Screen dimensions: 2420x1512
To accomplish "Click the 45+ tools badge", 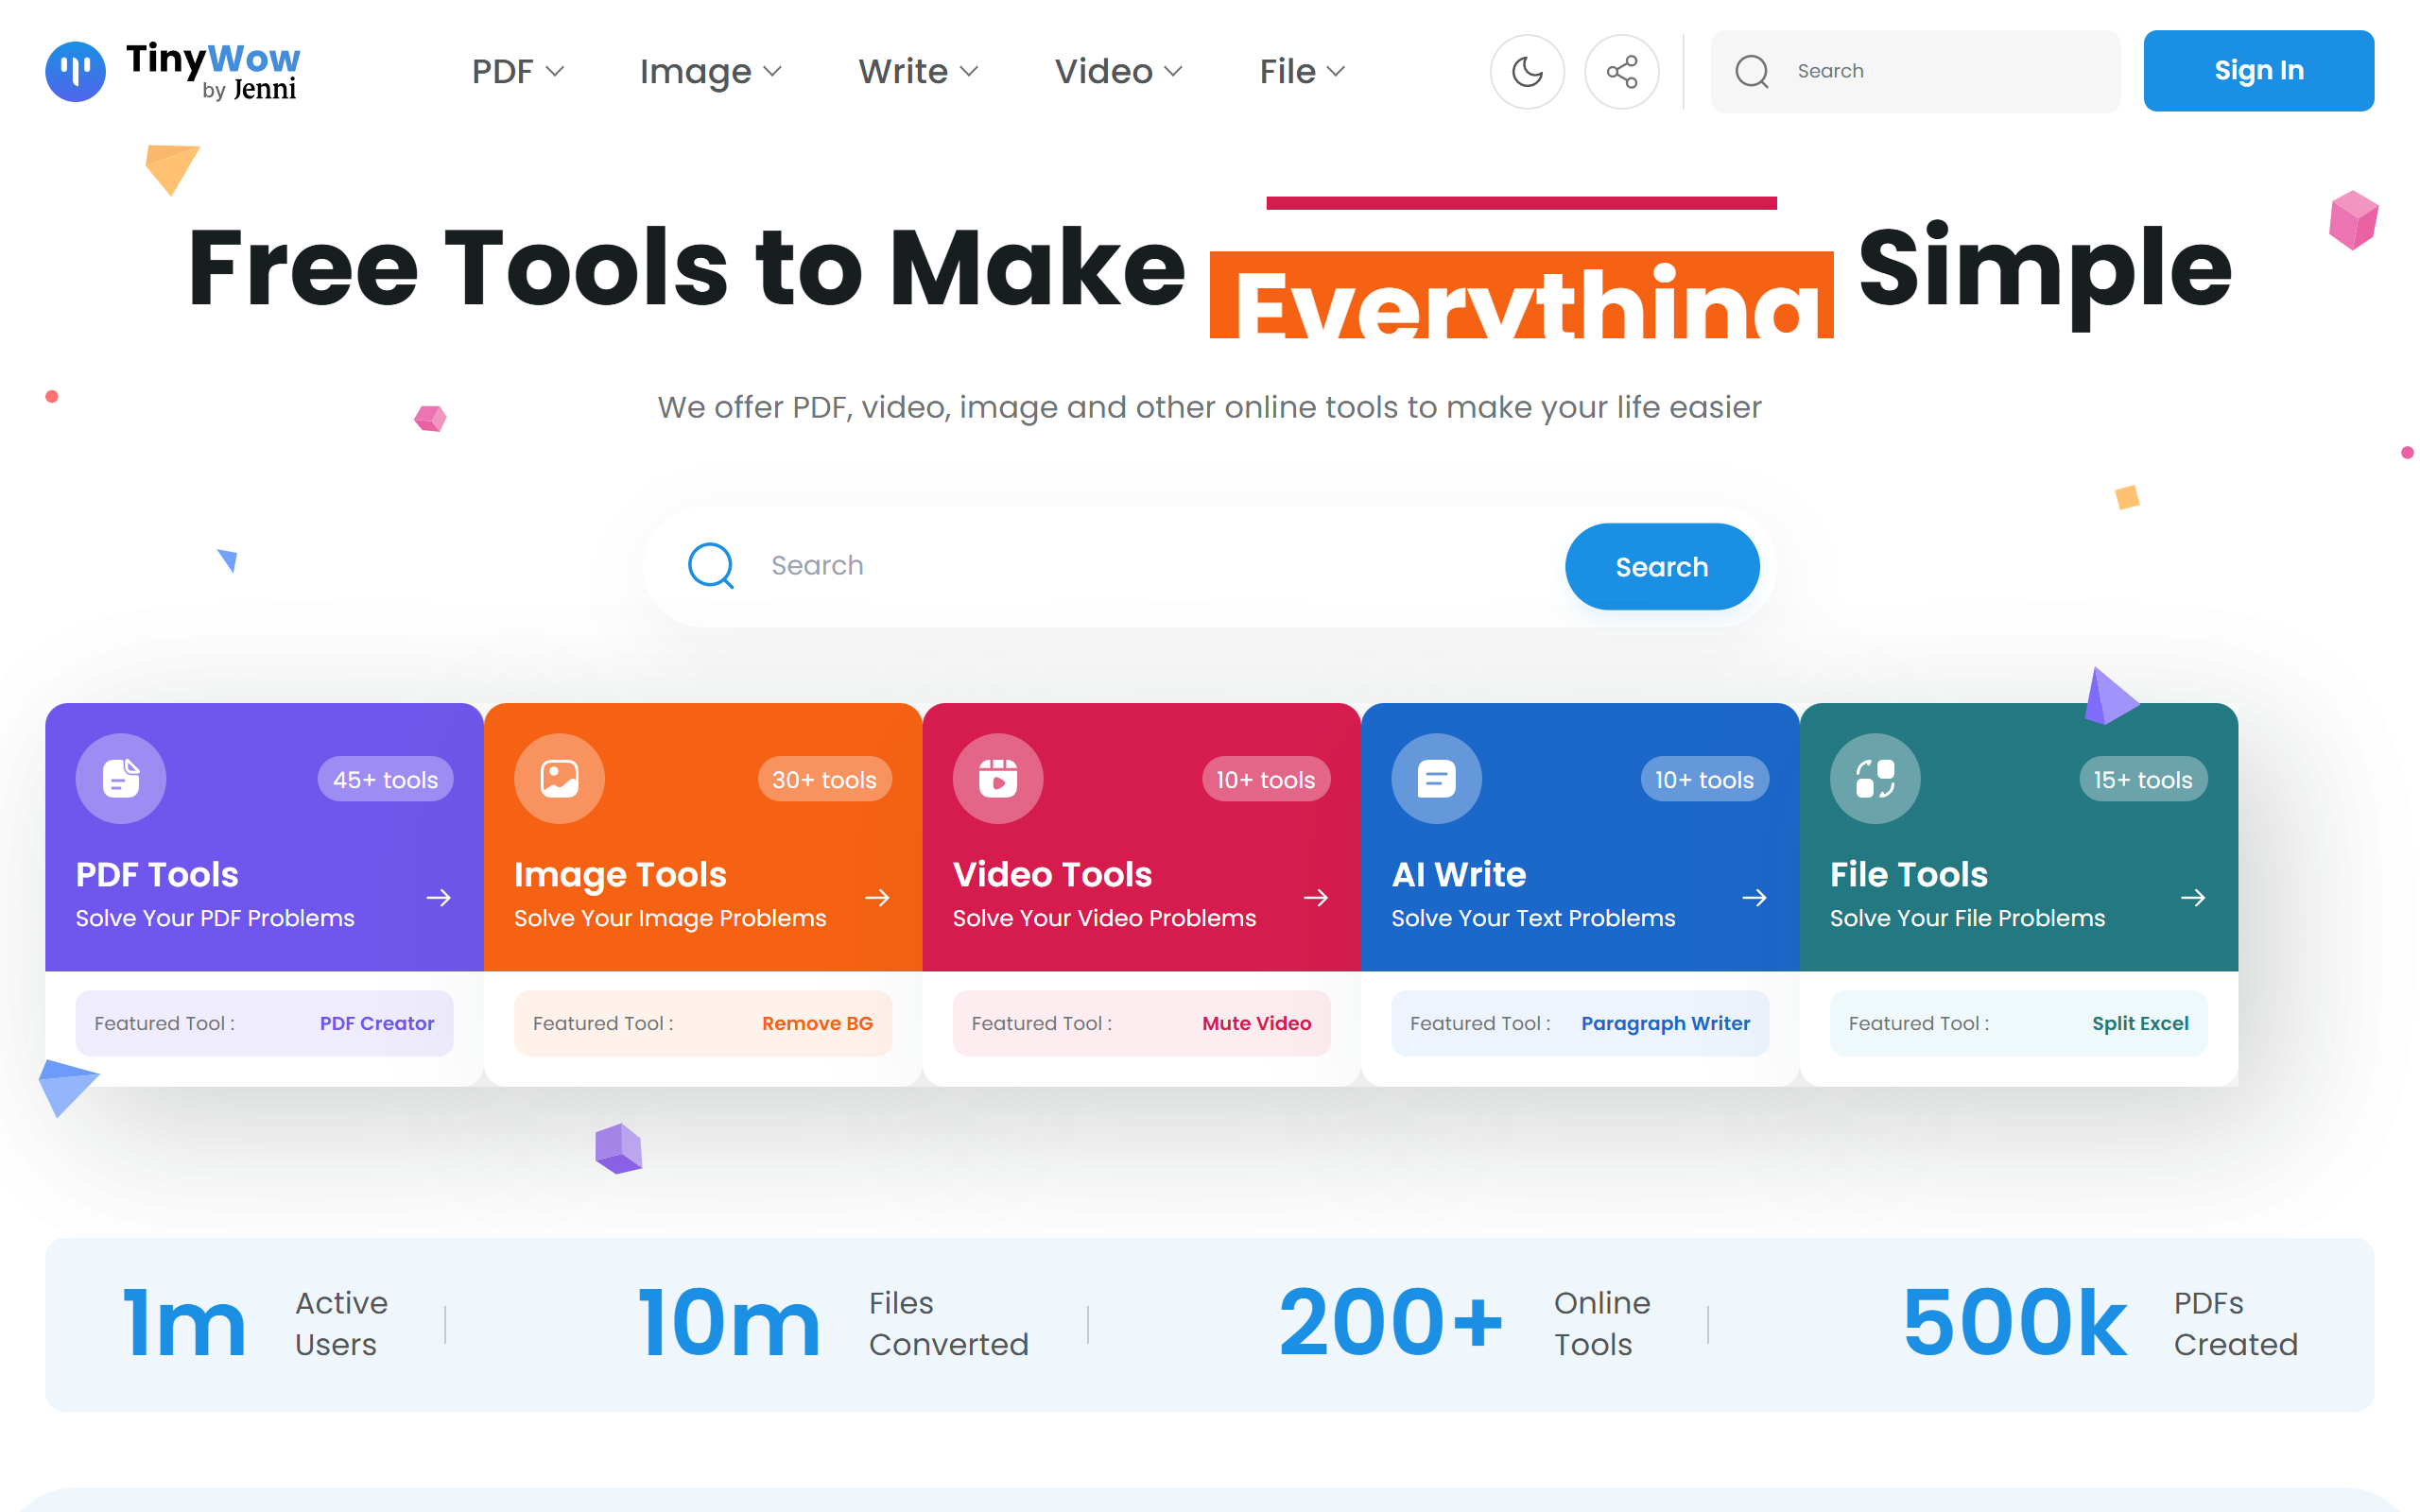I will pyautogui.click(x=385, y=779).
